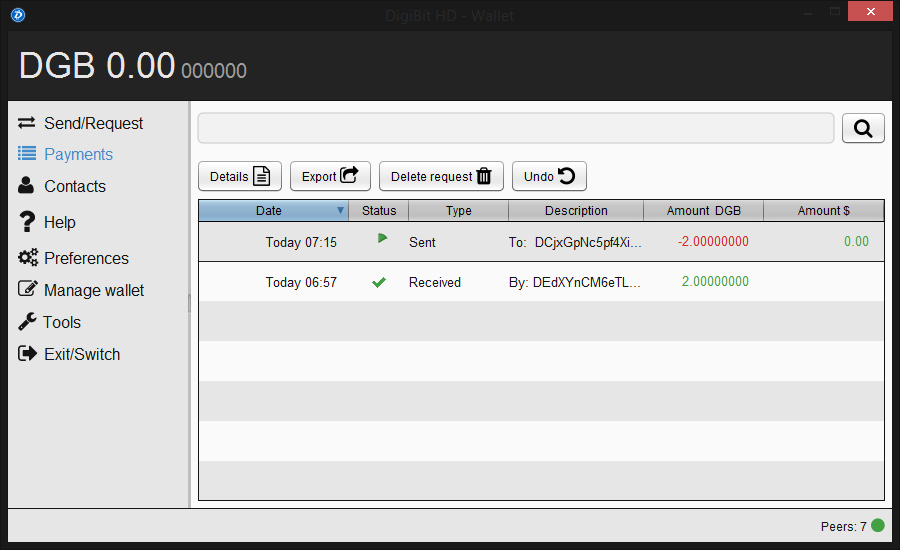Click the green peers connection indicator
This screenshot has height=550, width=900.
pyautogui.click(x=878, y=525)
